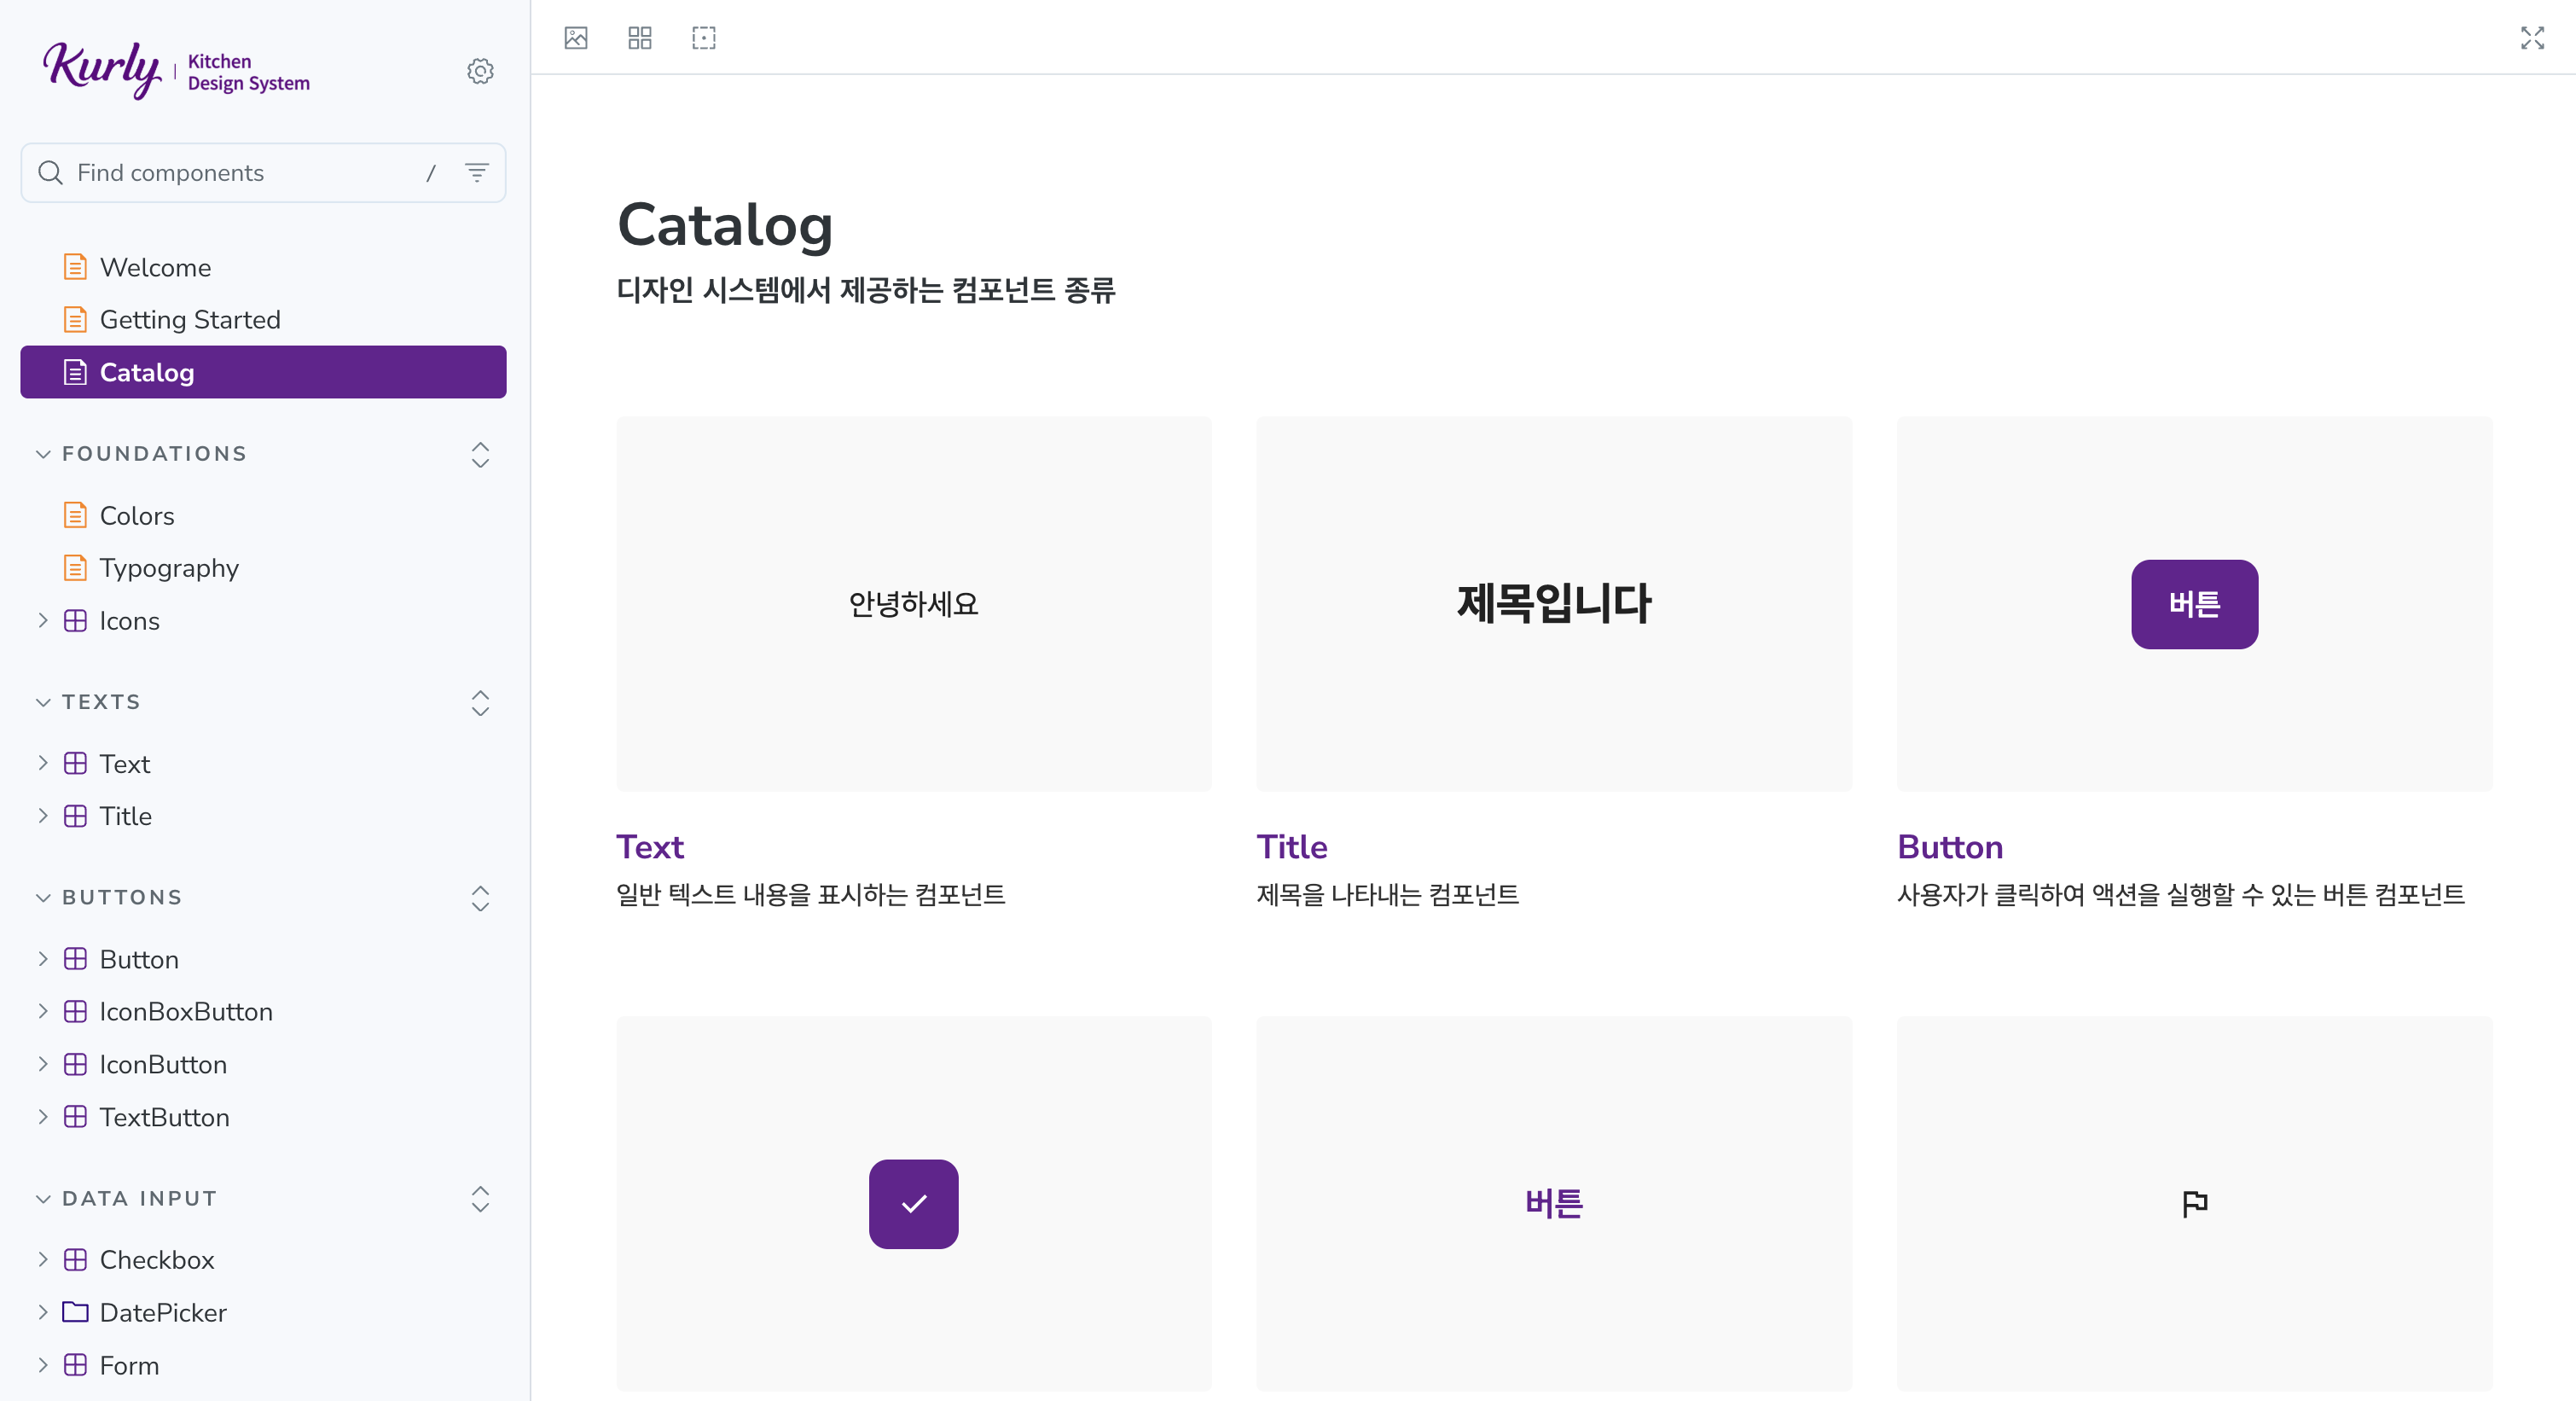Enable the measure tool in the toolbar

pyautogui.click(x=703, y=37)
